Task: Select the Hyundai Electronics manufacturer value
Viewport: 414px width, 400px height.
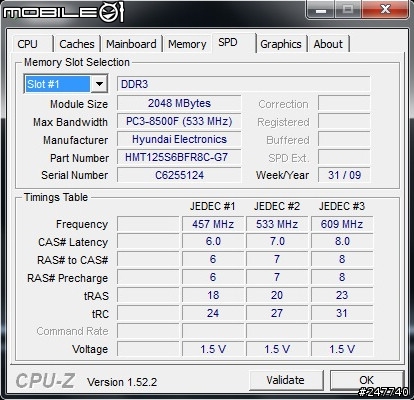Action: click(x=179, y=139)
